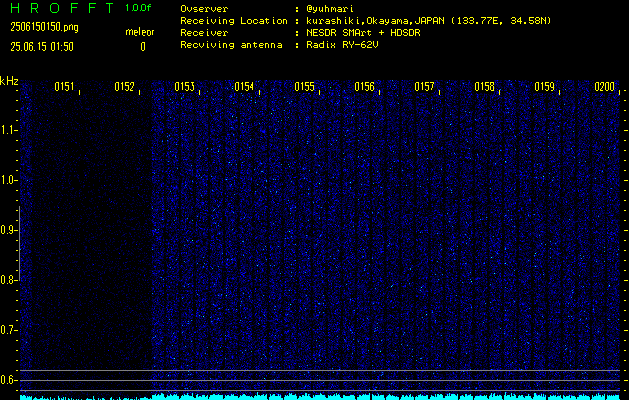
Task: Click the 0.9 kHz axis label
Action: point(8,230)
